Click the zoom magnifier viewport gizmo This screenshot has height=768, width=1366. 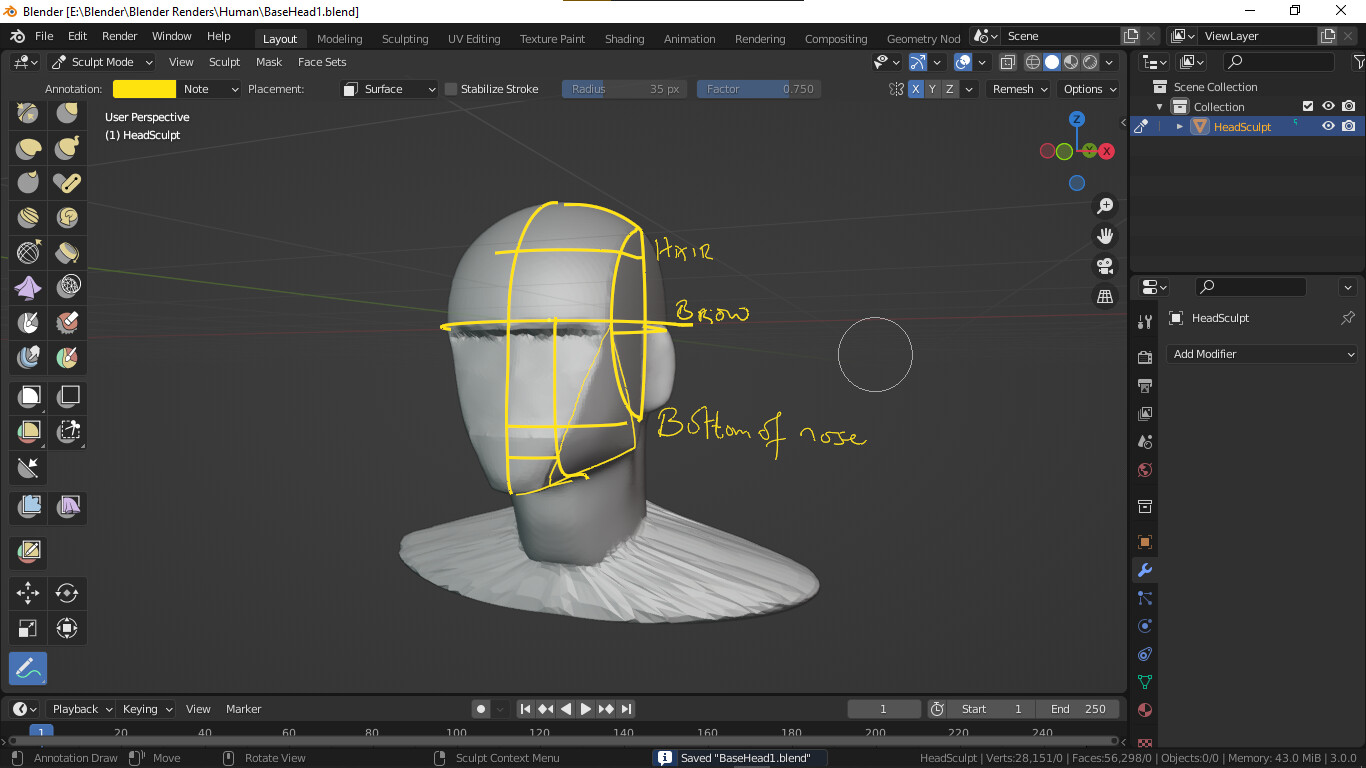pyautogui.click(x=1105, y=206)
